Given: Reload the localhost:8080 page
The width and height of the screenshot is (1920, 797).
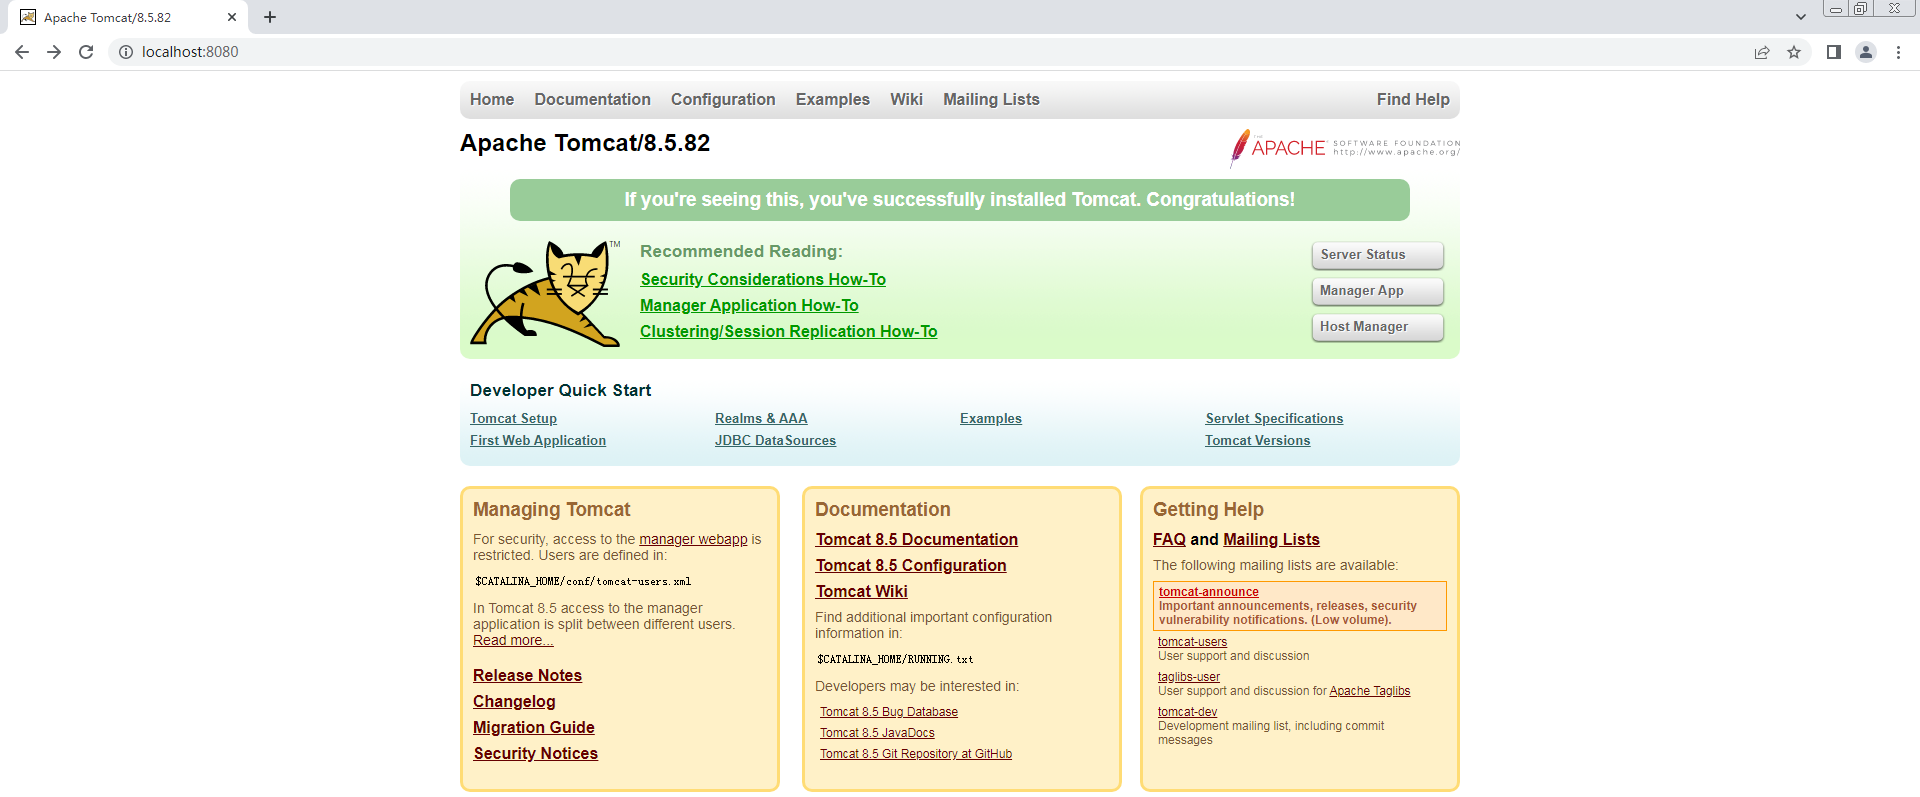Looking at the screenshot, I should tap(86, 52).
